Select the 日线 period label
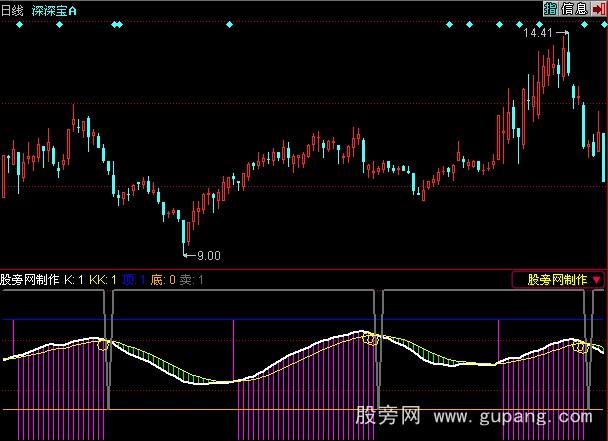The height and width of the screenshot is (441, 608). [13, 8]
